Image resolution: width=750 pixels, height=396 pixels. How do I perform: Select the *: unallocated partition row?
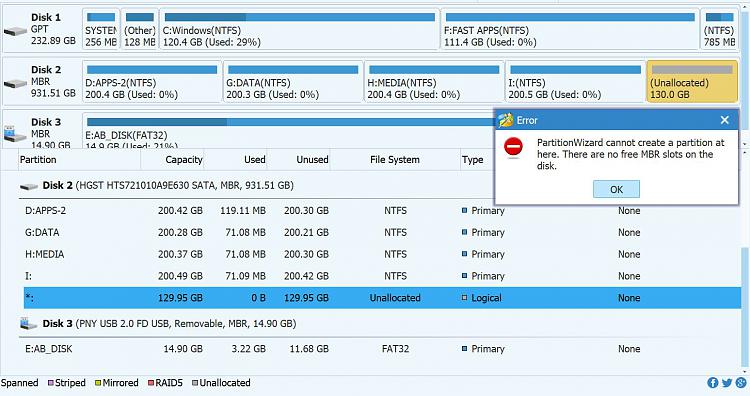(x=382, y=298)
